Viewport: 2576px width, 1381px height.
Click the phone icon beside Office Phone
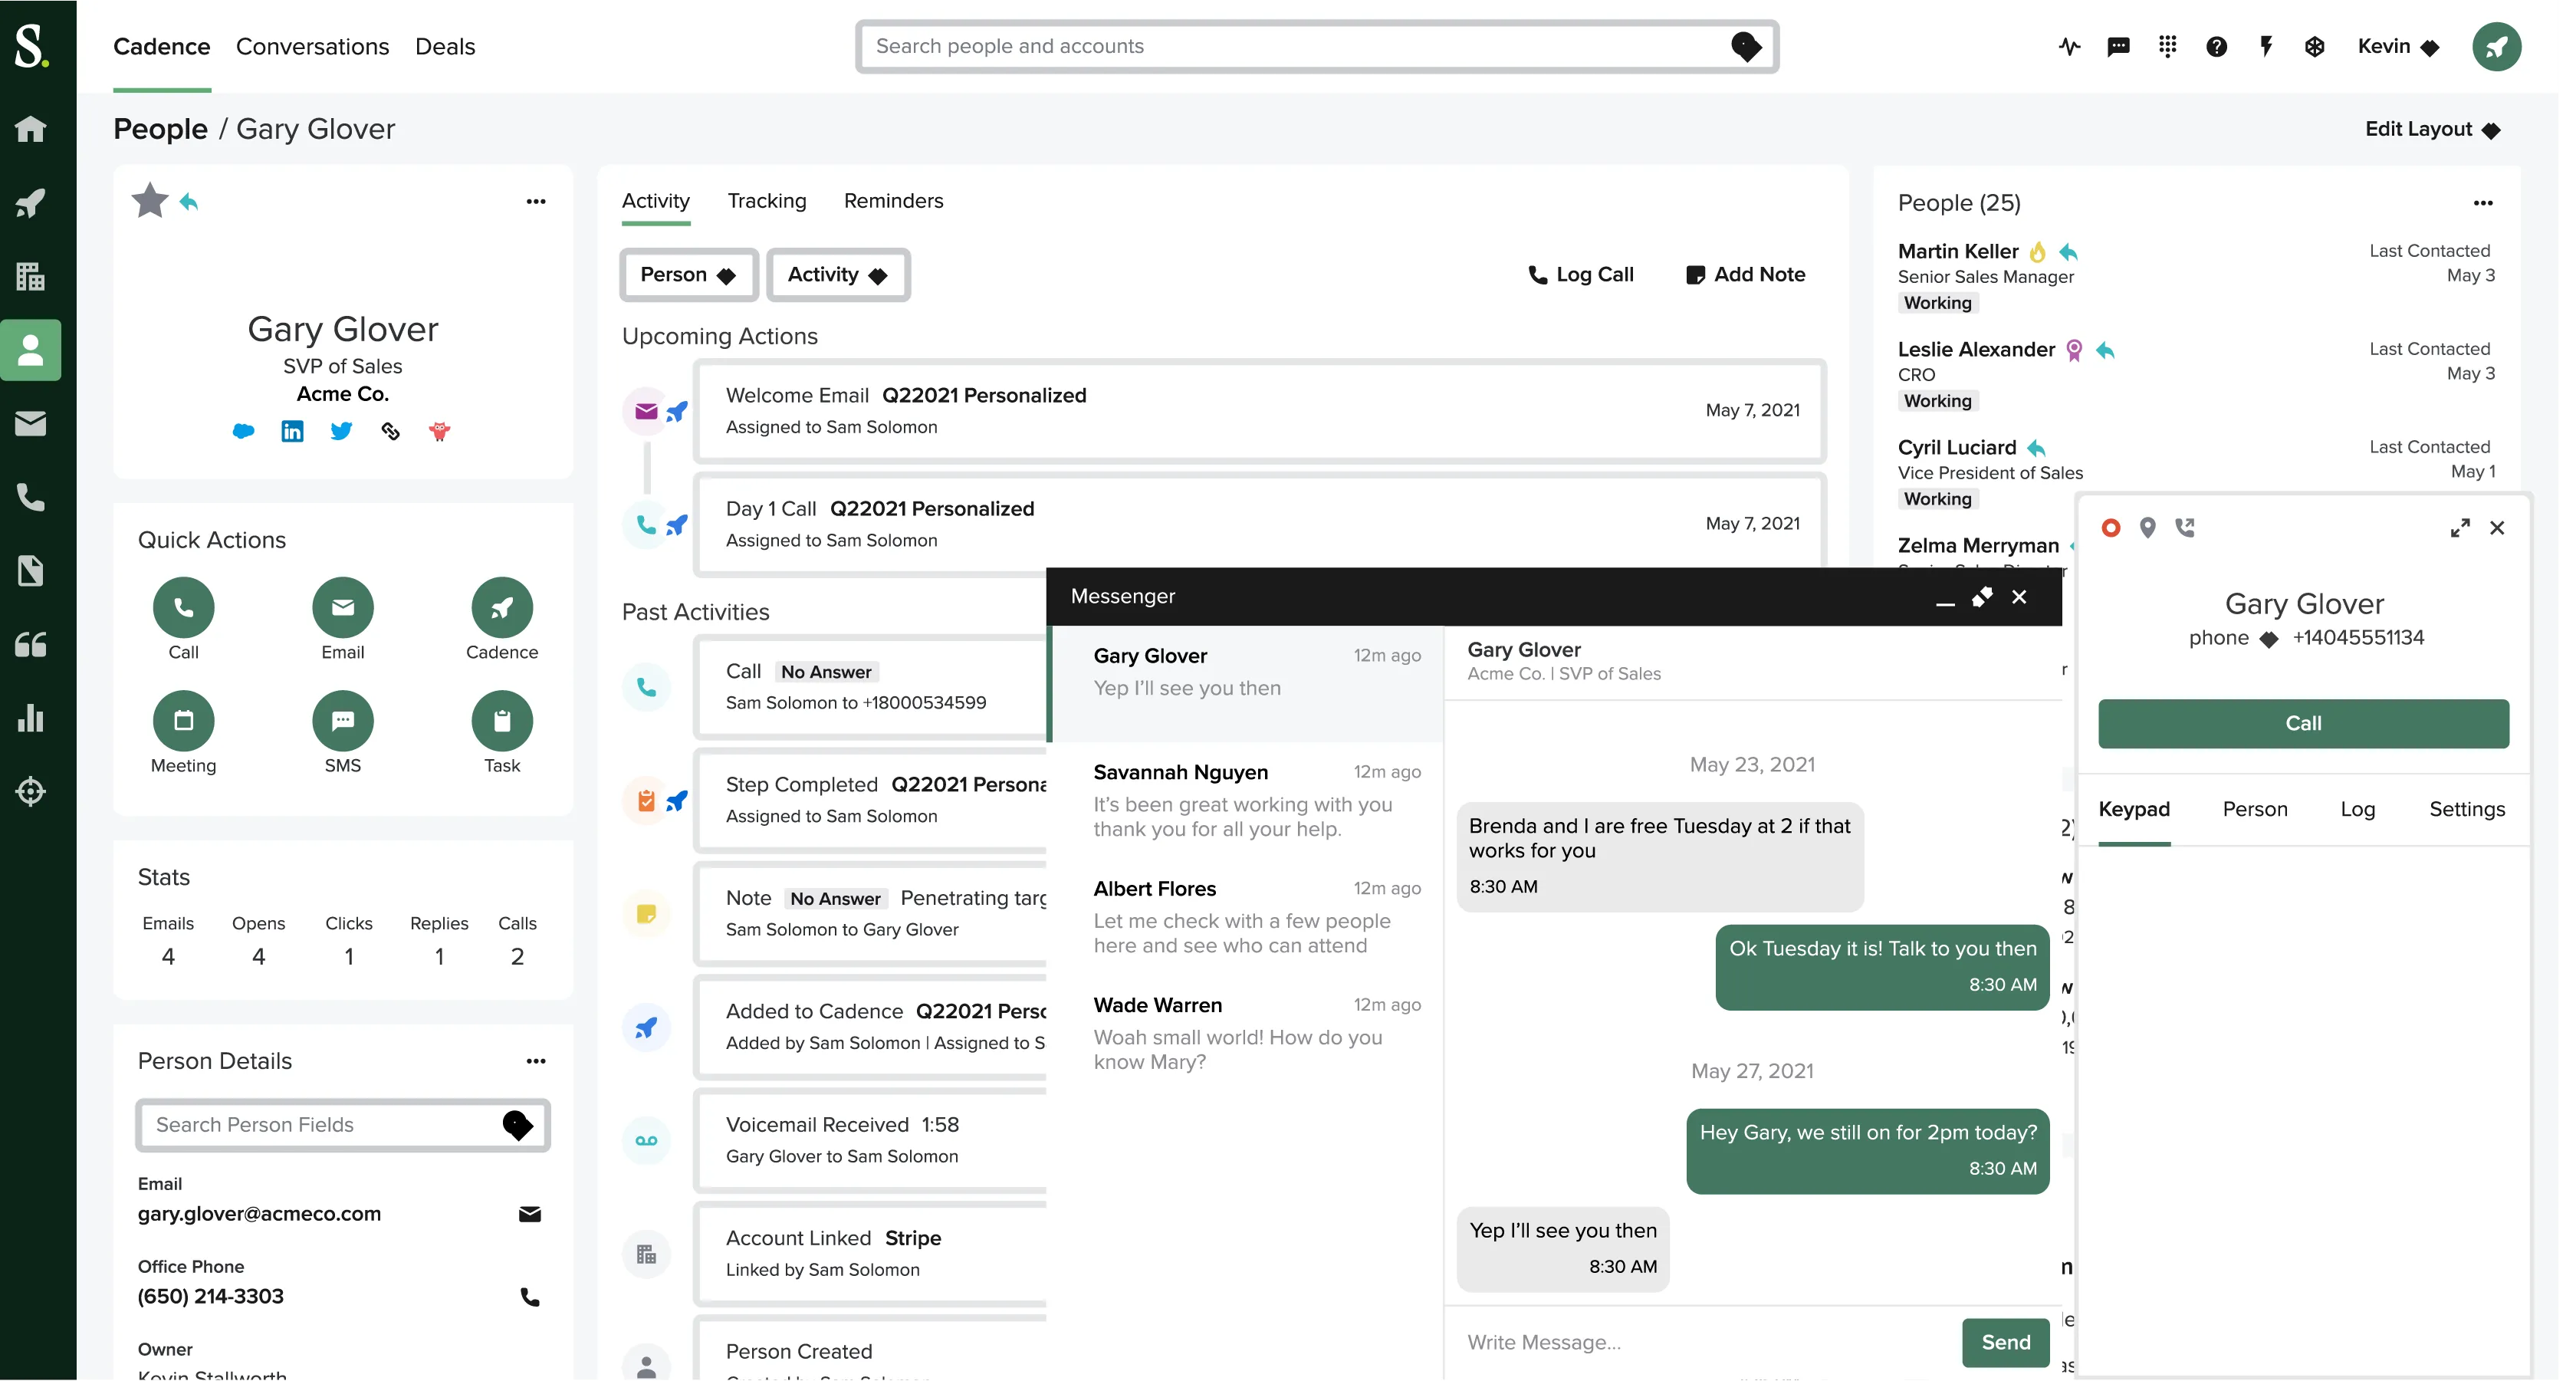[530, 1297]
